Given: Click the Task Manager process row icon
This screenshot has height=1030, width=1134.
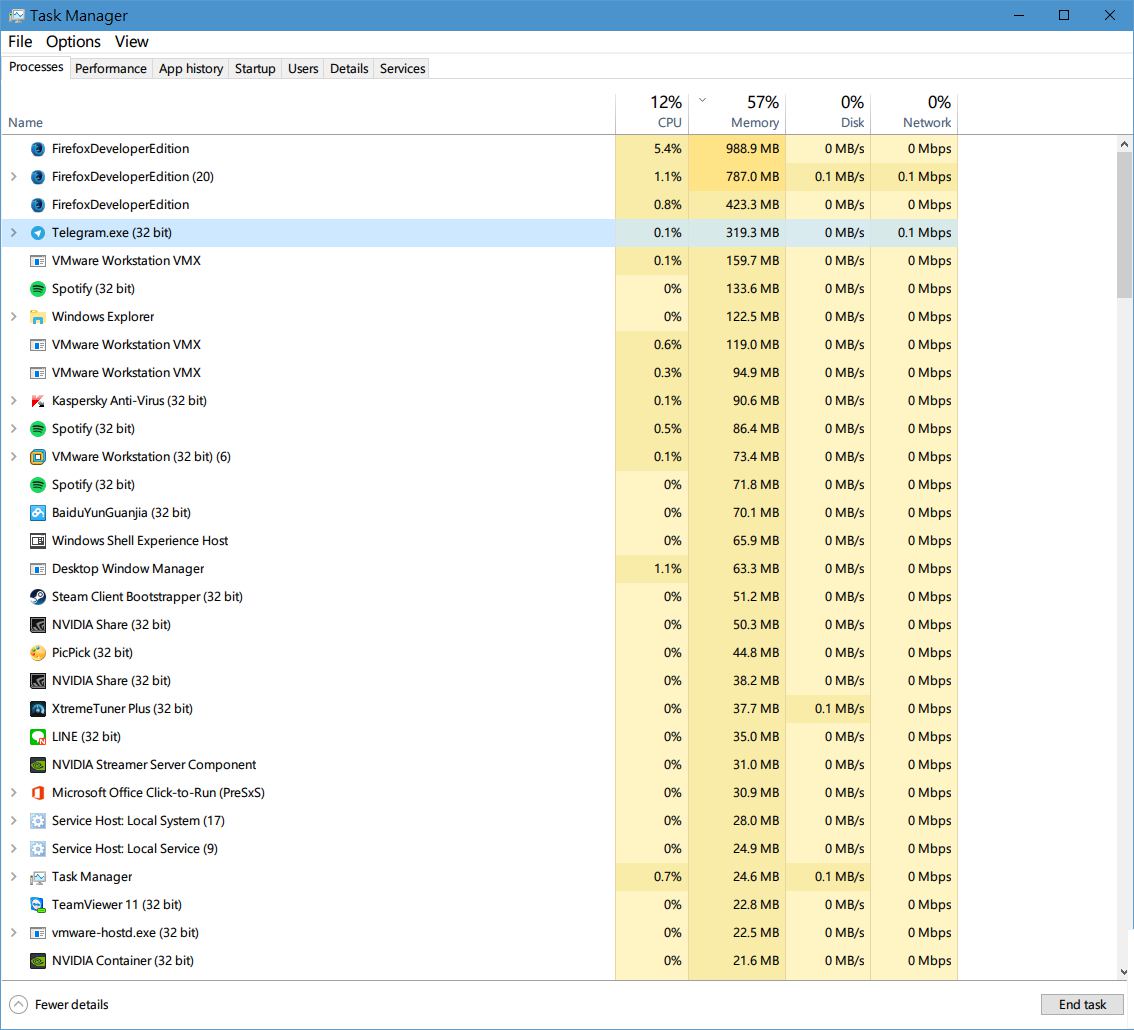Looking at the screenshot, I should coord(38,877).
